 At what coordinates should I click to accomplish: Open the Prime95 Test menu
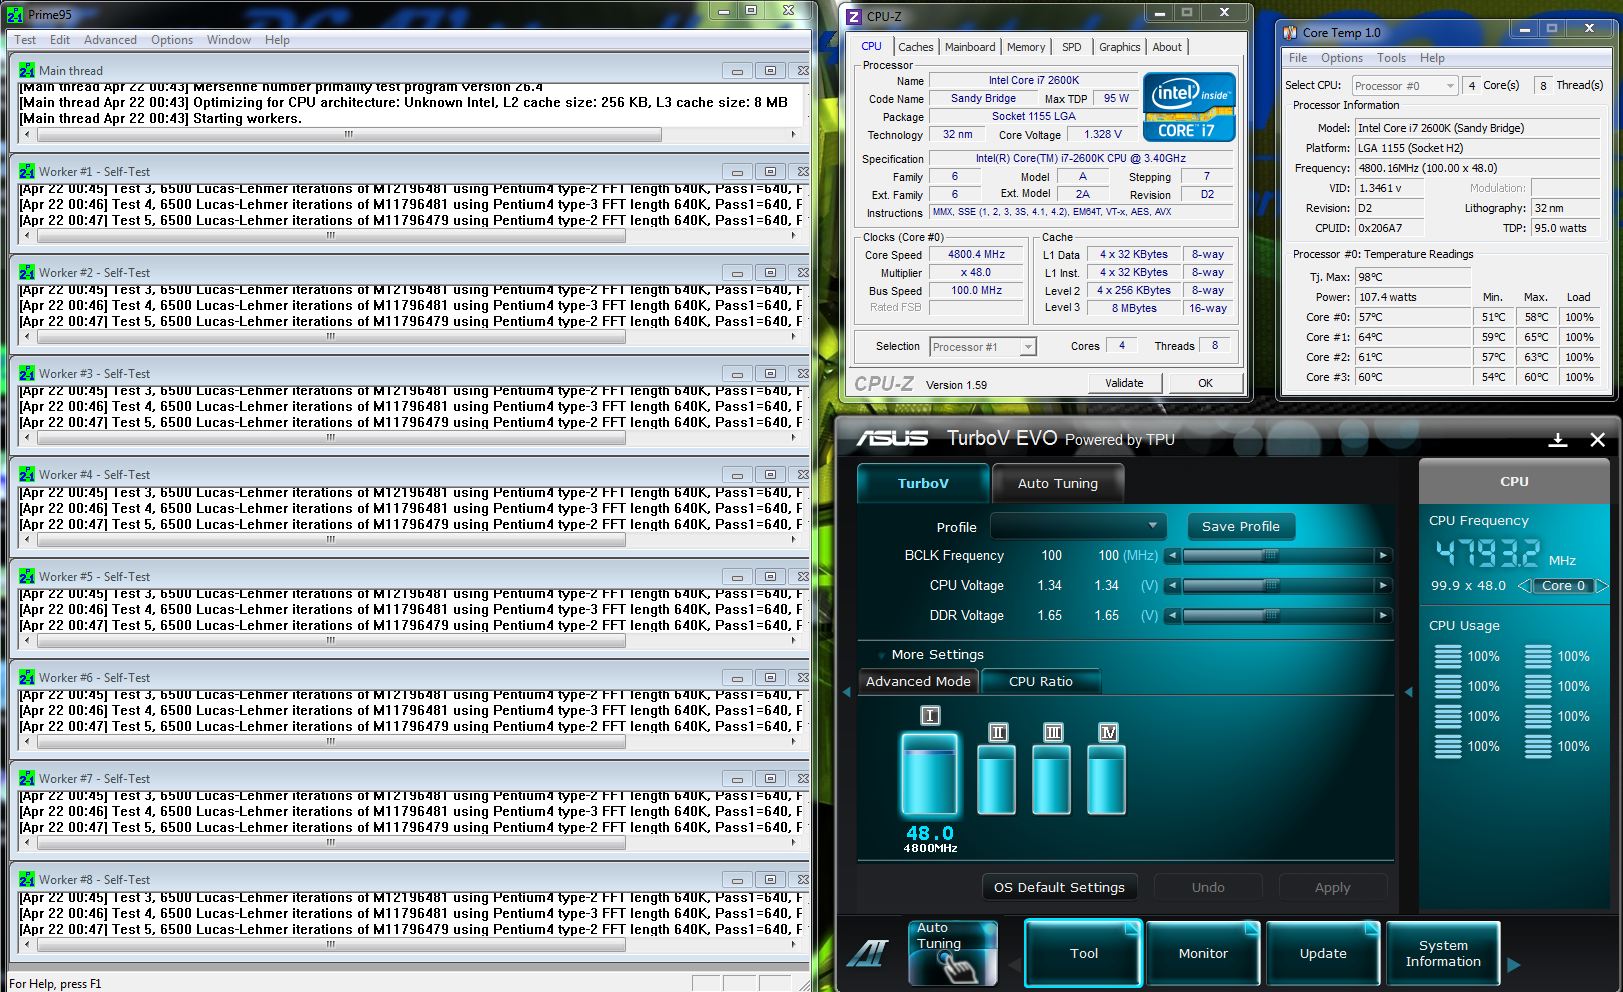click(25, 40)
